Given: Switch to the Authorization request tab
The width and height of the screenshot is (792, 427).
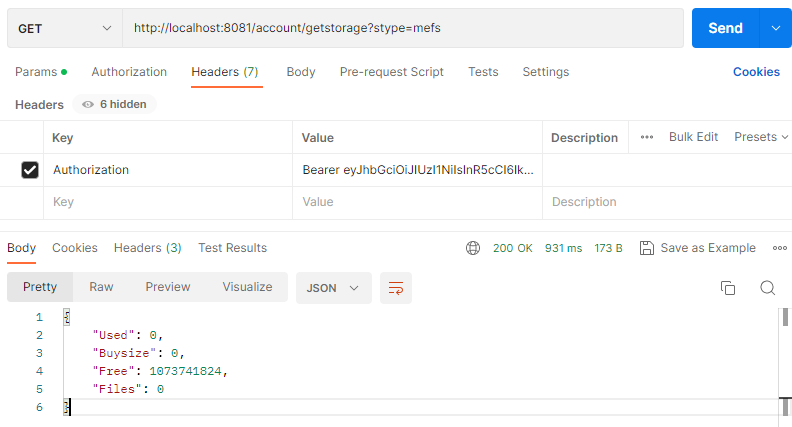Looking at the screenshot, I should click(x=129, y=72).
